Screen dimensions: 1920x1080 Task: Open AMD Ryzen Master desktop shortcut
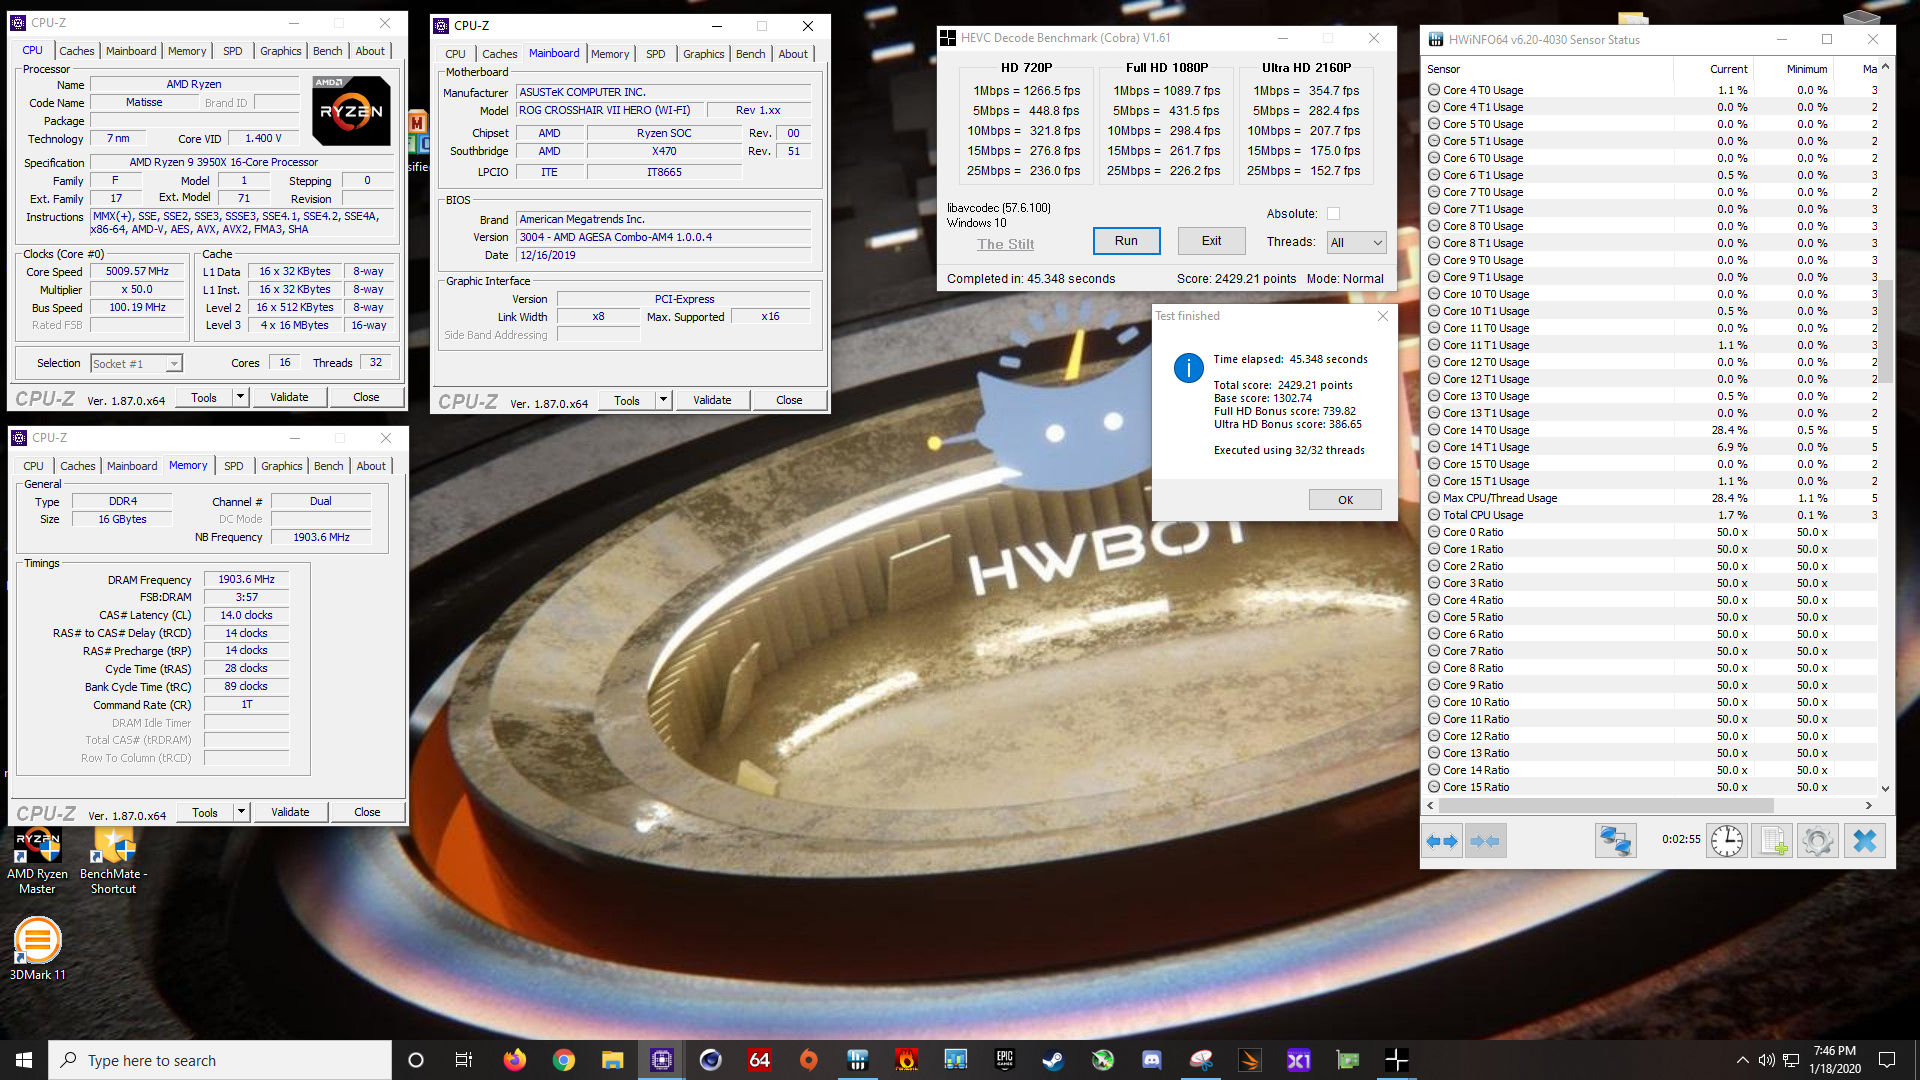click(x=37, y=862)
